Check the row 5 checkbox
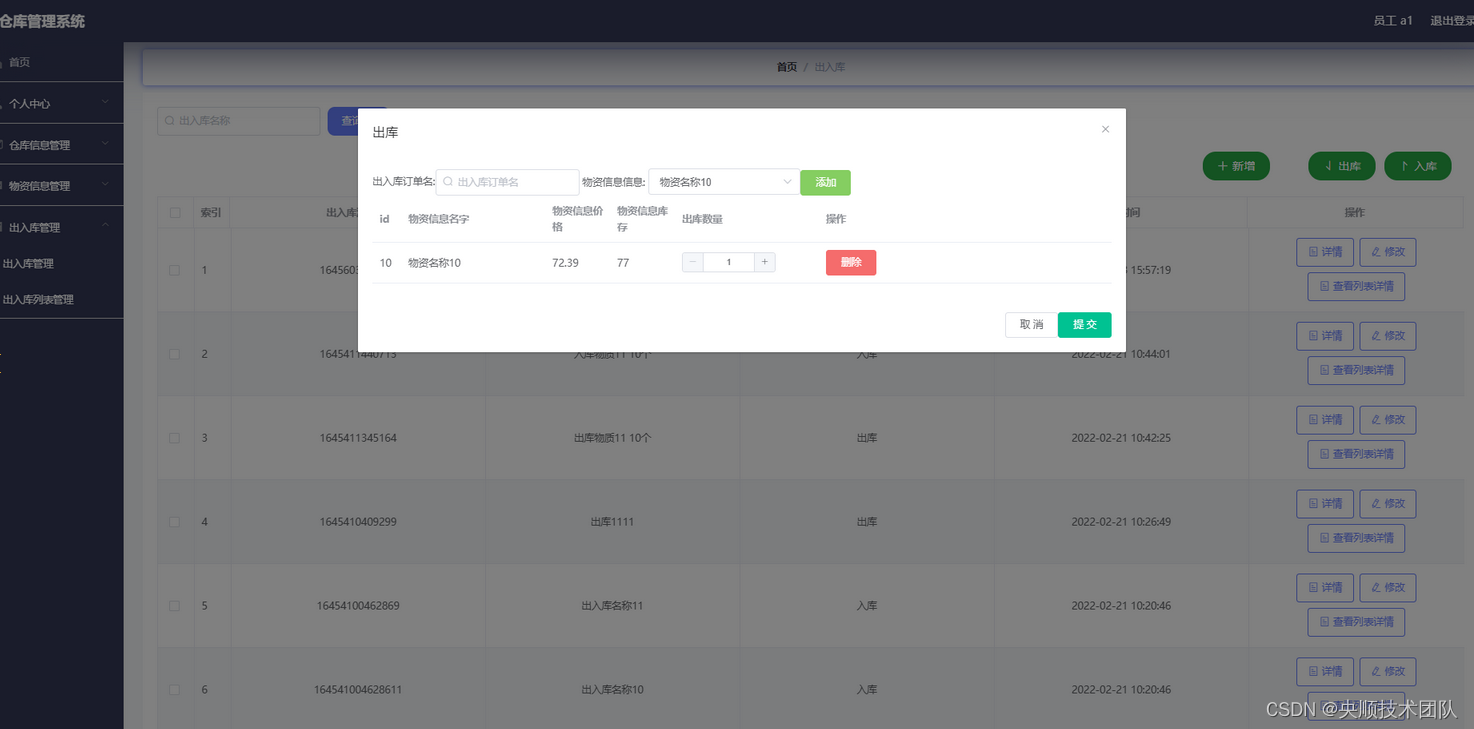Screen dimensions: 1474x729 [175, 606]
